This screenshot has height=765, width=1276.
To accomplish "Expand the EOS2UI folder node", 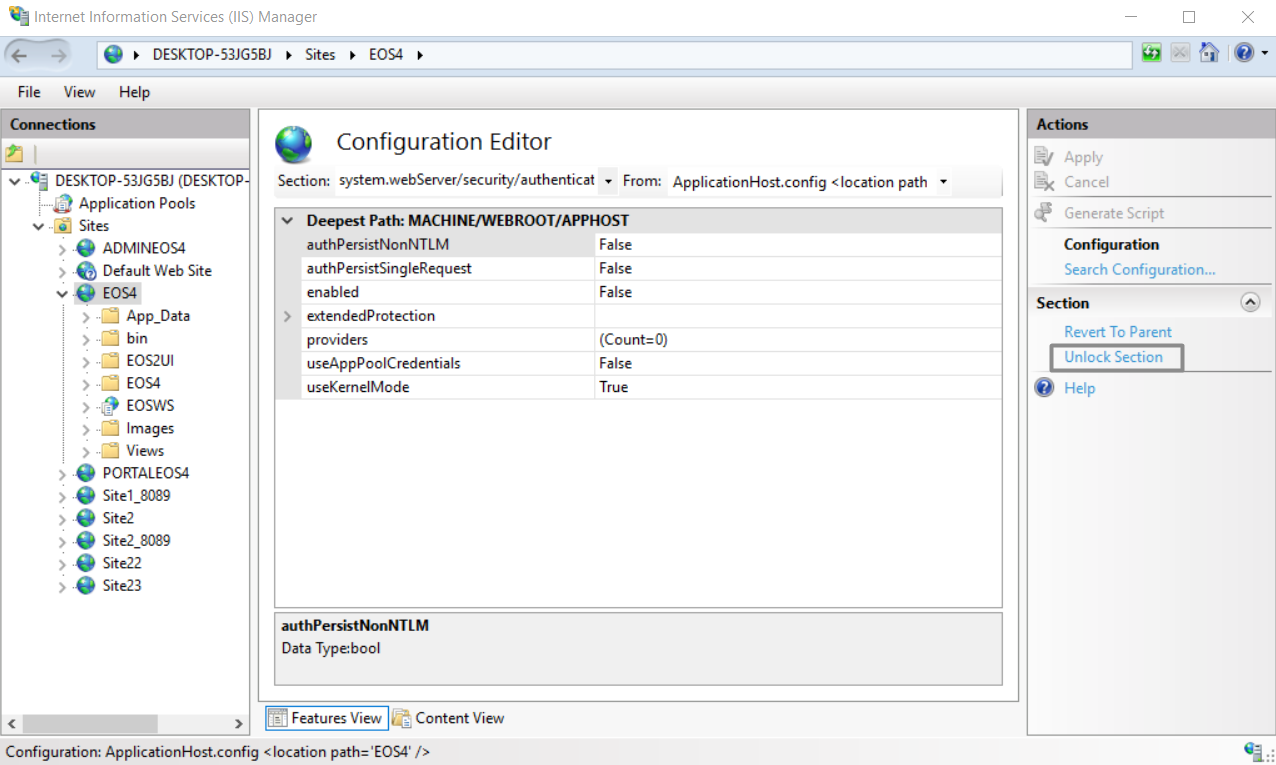I will click(x=87, y=361).
